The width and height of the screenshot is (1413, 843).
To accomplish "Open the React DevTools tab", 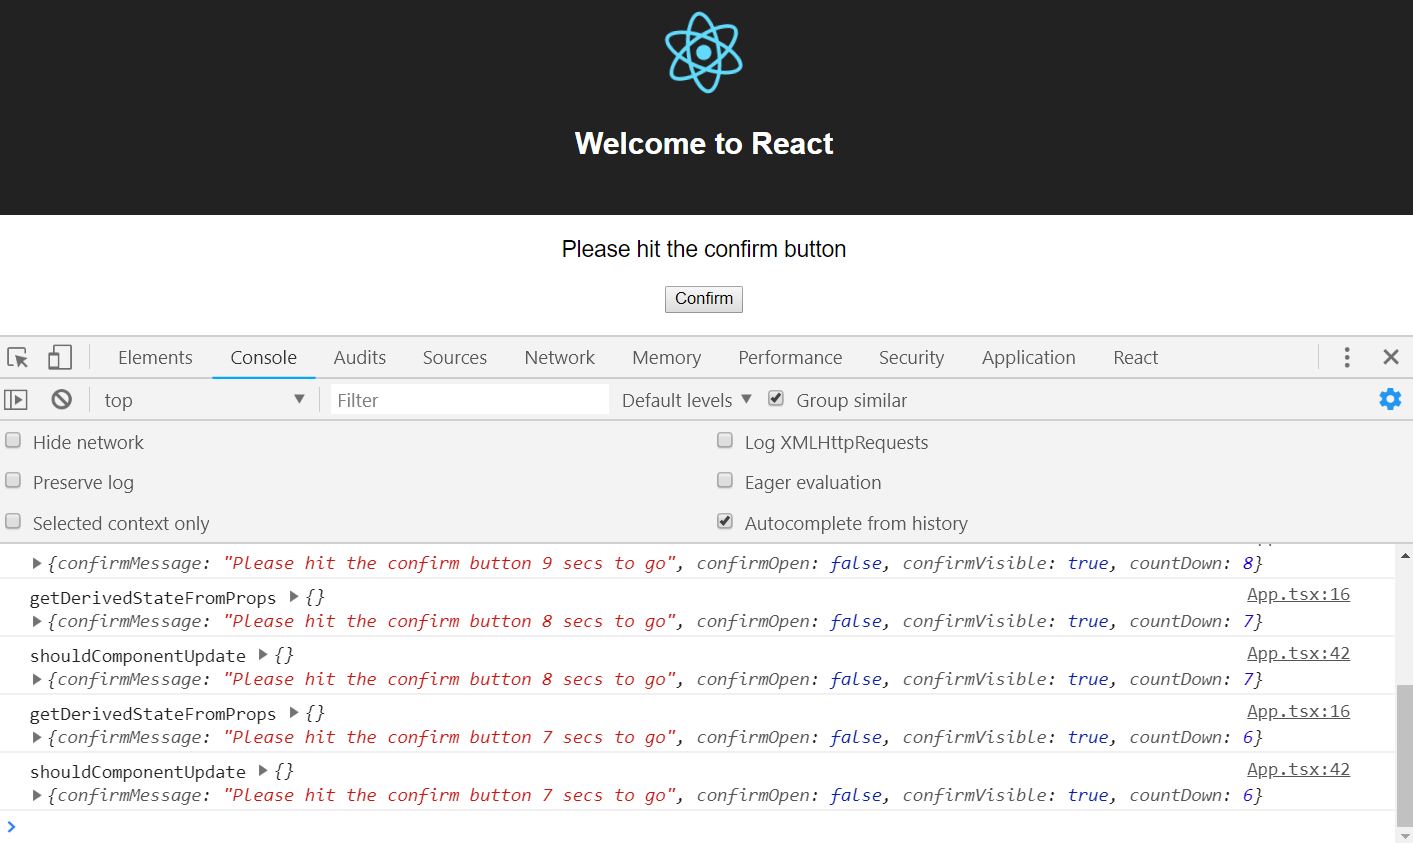I will click(x=1135, y=358).
